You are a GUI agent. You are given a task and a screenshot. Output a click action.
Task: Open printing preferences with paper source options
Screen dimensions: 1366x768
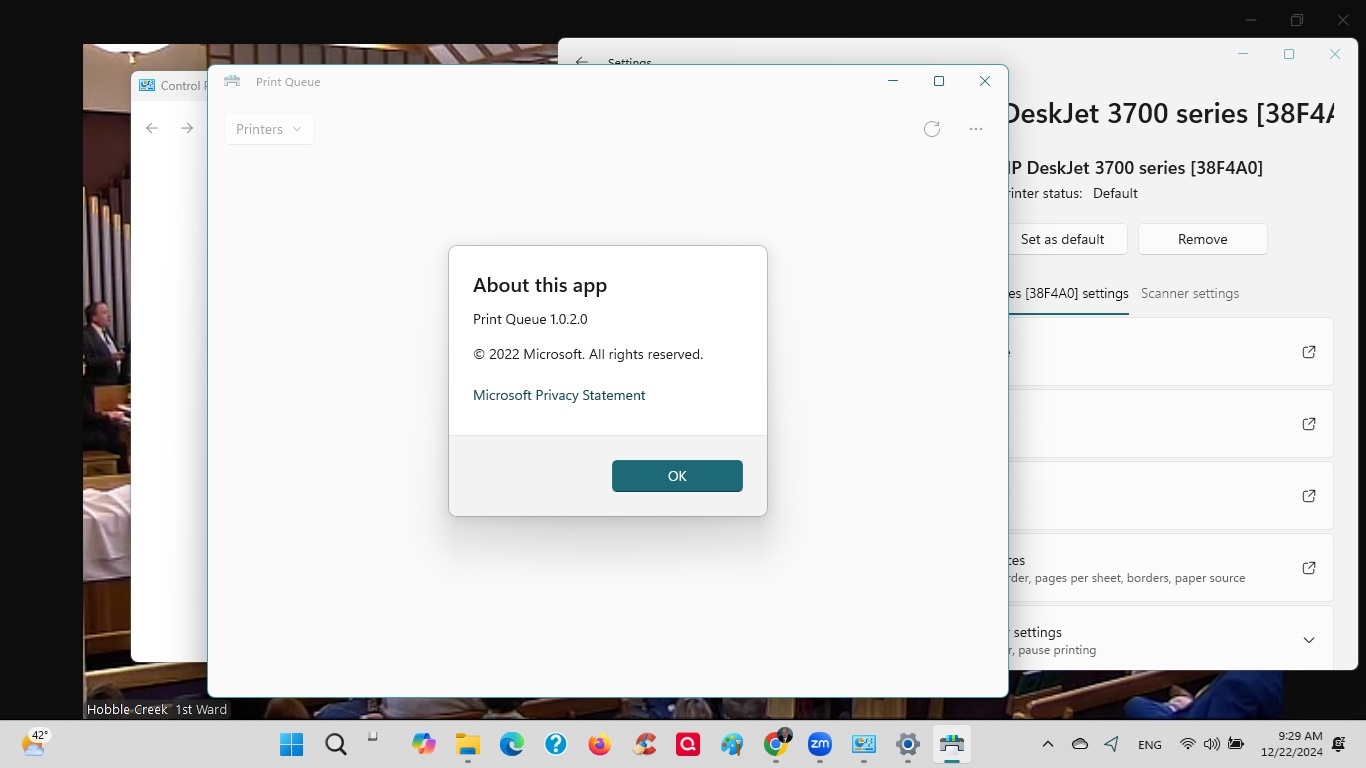point(1170,568)
